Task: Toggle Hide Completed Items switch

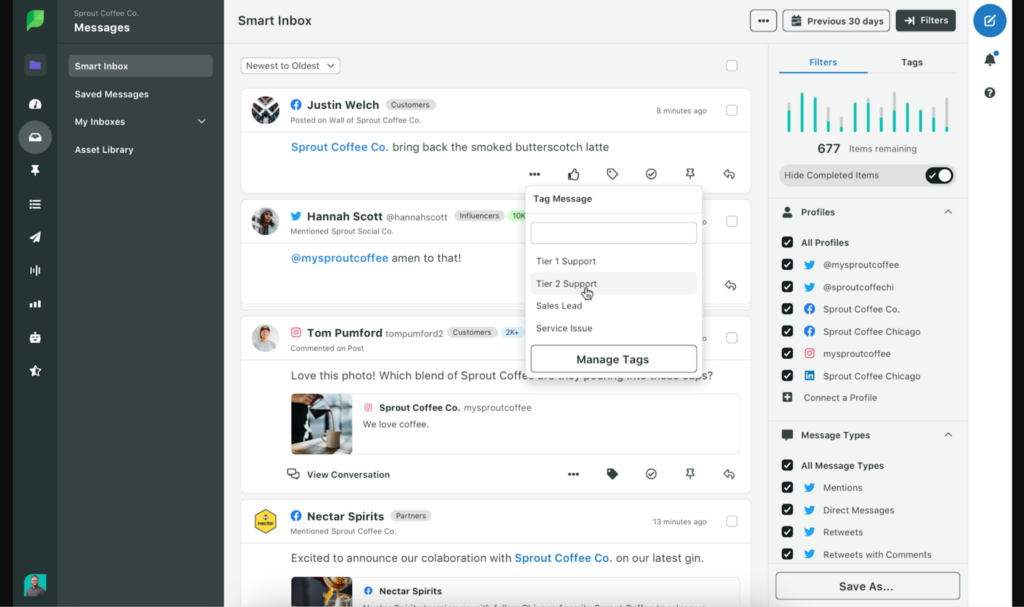Action: [938, 175]
